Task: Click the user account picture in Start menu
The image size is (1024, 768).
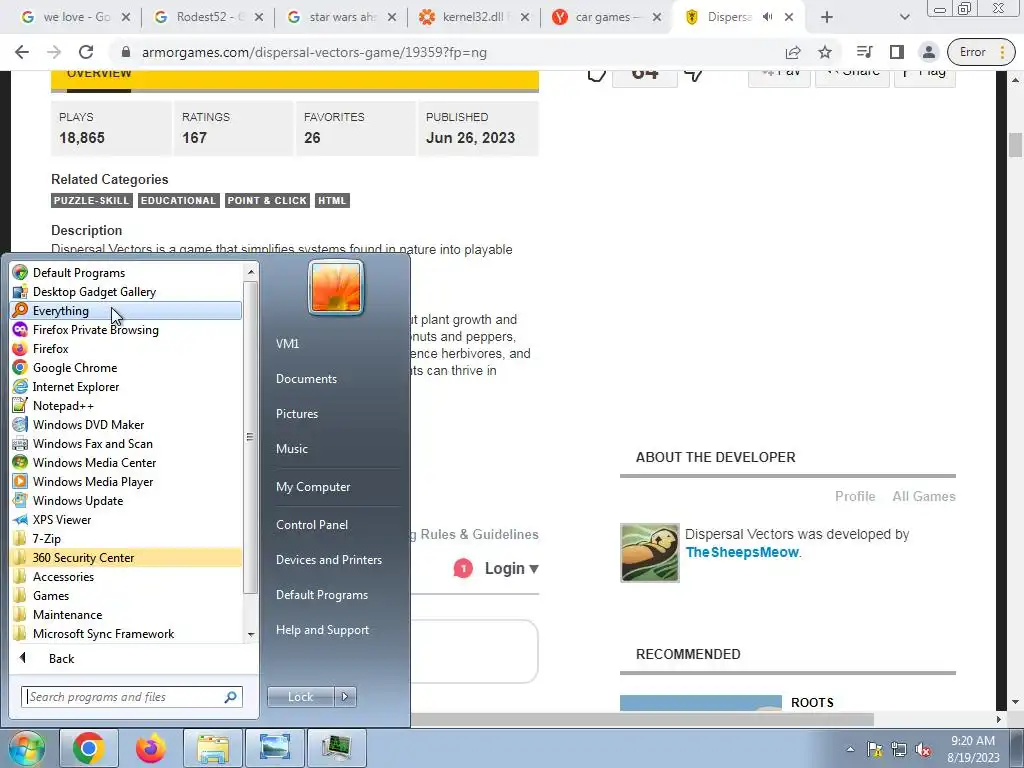Action: pyautogui.click(x=336, y=288)
